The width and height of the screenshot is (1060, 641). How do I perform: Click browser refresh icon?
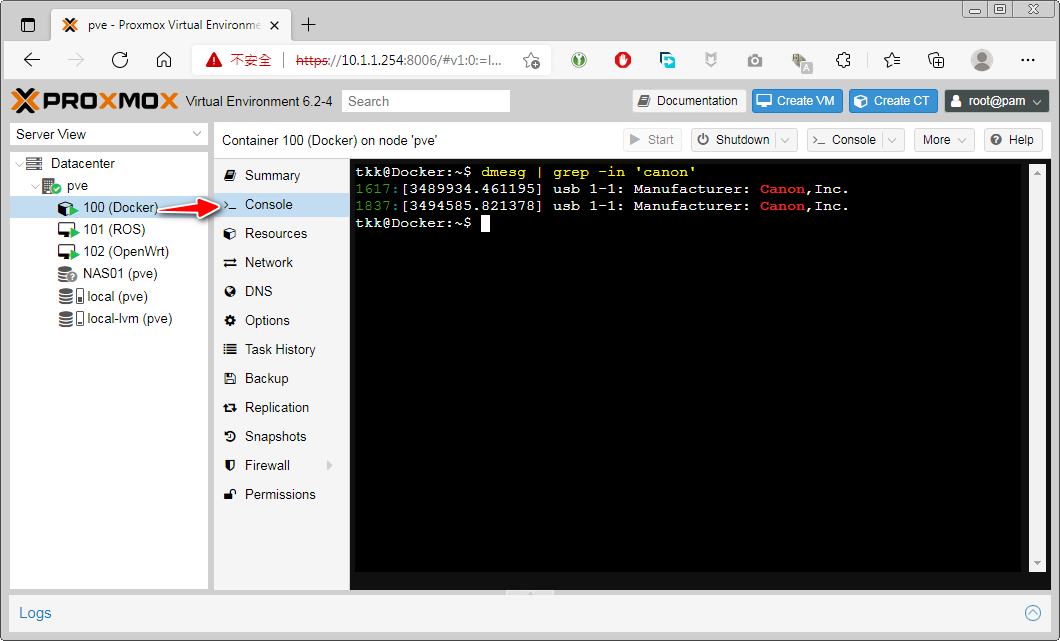tap(120, 60)
